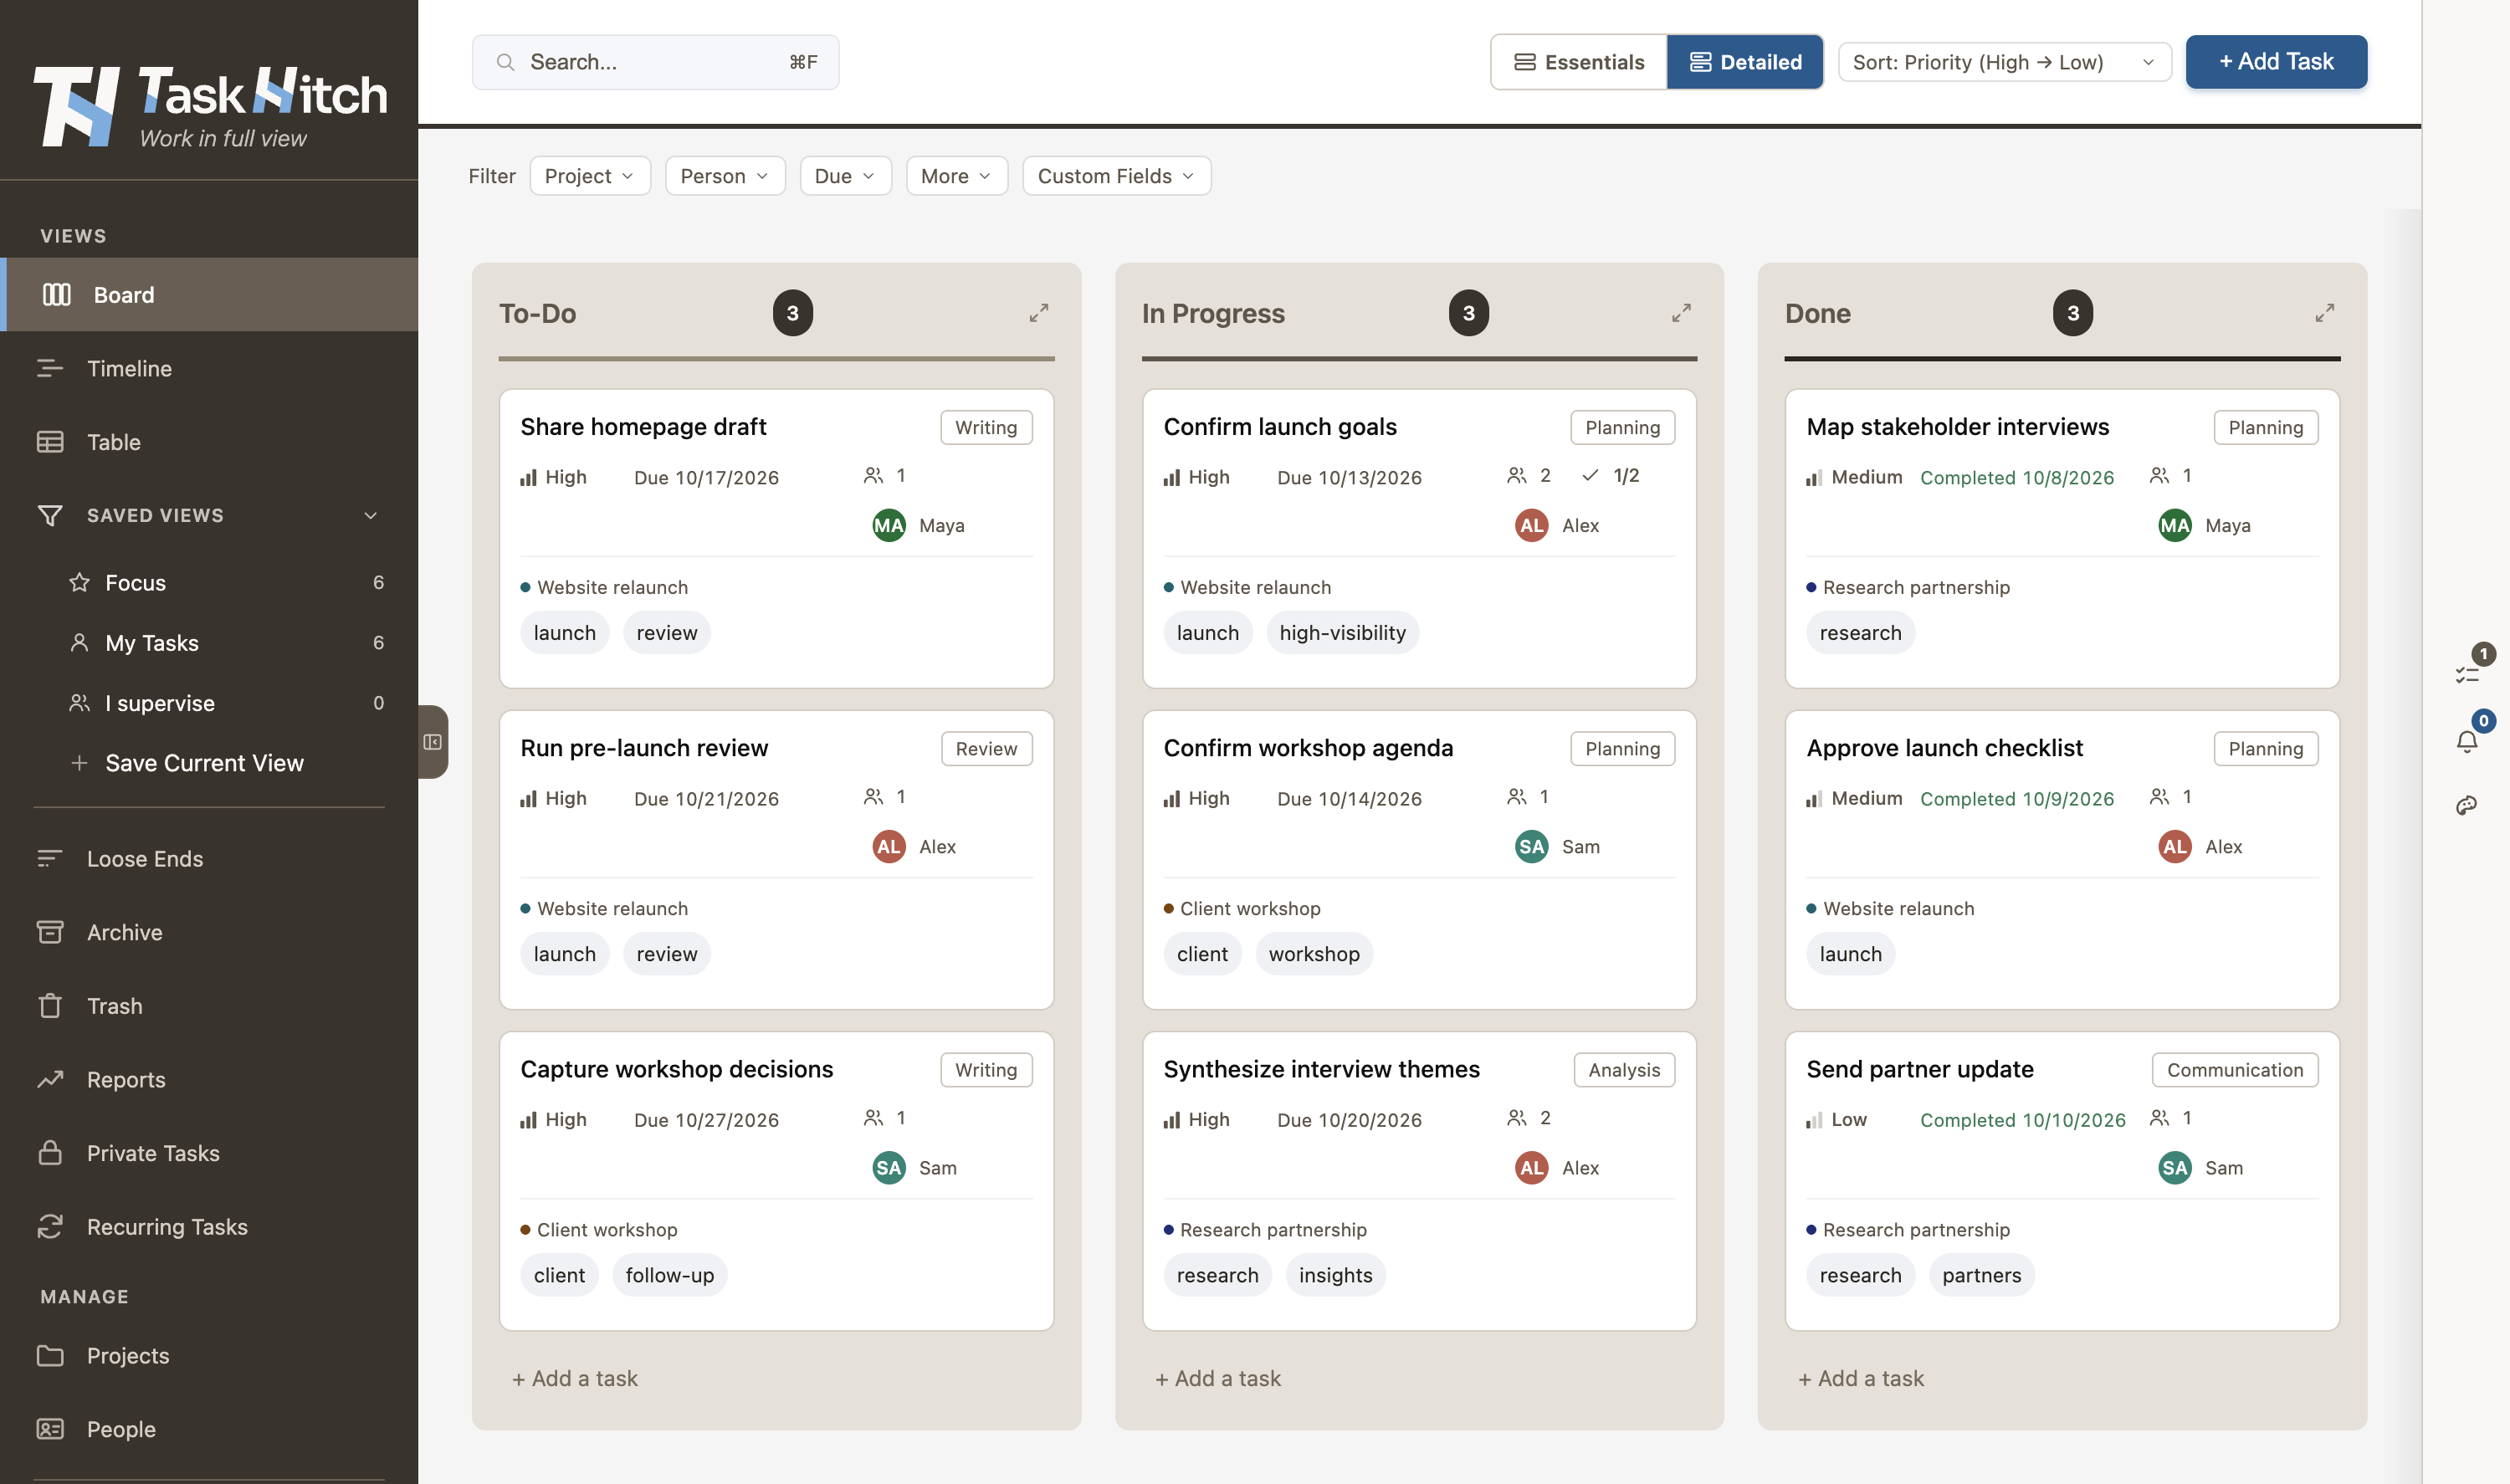Open the Sort priority dropdown
This screenshot has width=2510, height=1484.
tap(2004, 62)
